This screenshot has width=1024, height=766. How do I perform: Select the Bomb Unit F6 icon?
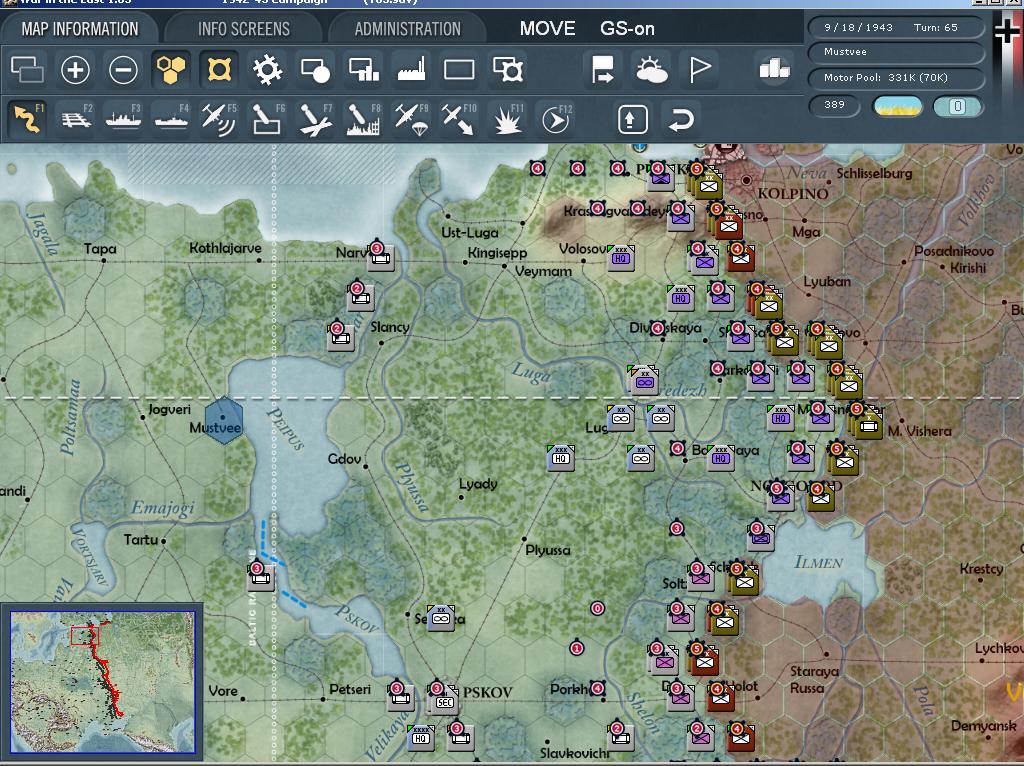coord(268,119)
